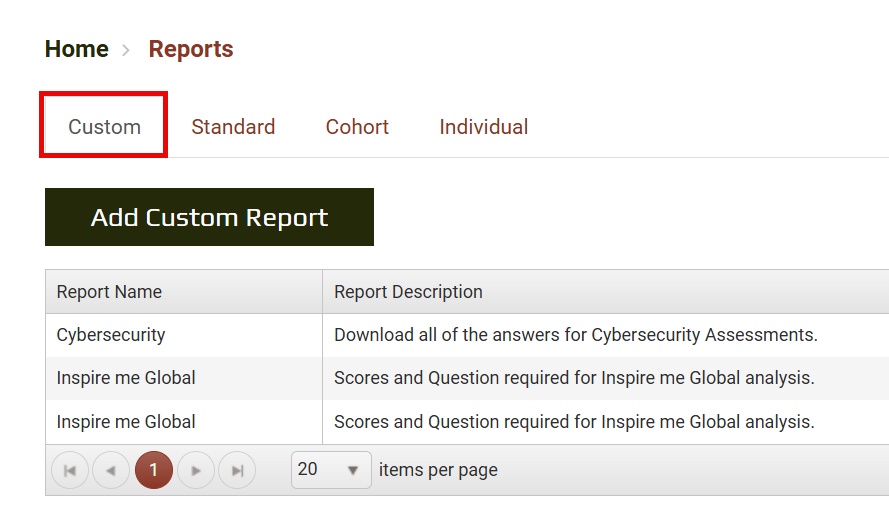Open the Cohort tab
This screenshot has width=889, height=518.
coord(357,127)
